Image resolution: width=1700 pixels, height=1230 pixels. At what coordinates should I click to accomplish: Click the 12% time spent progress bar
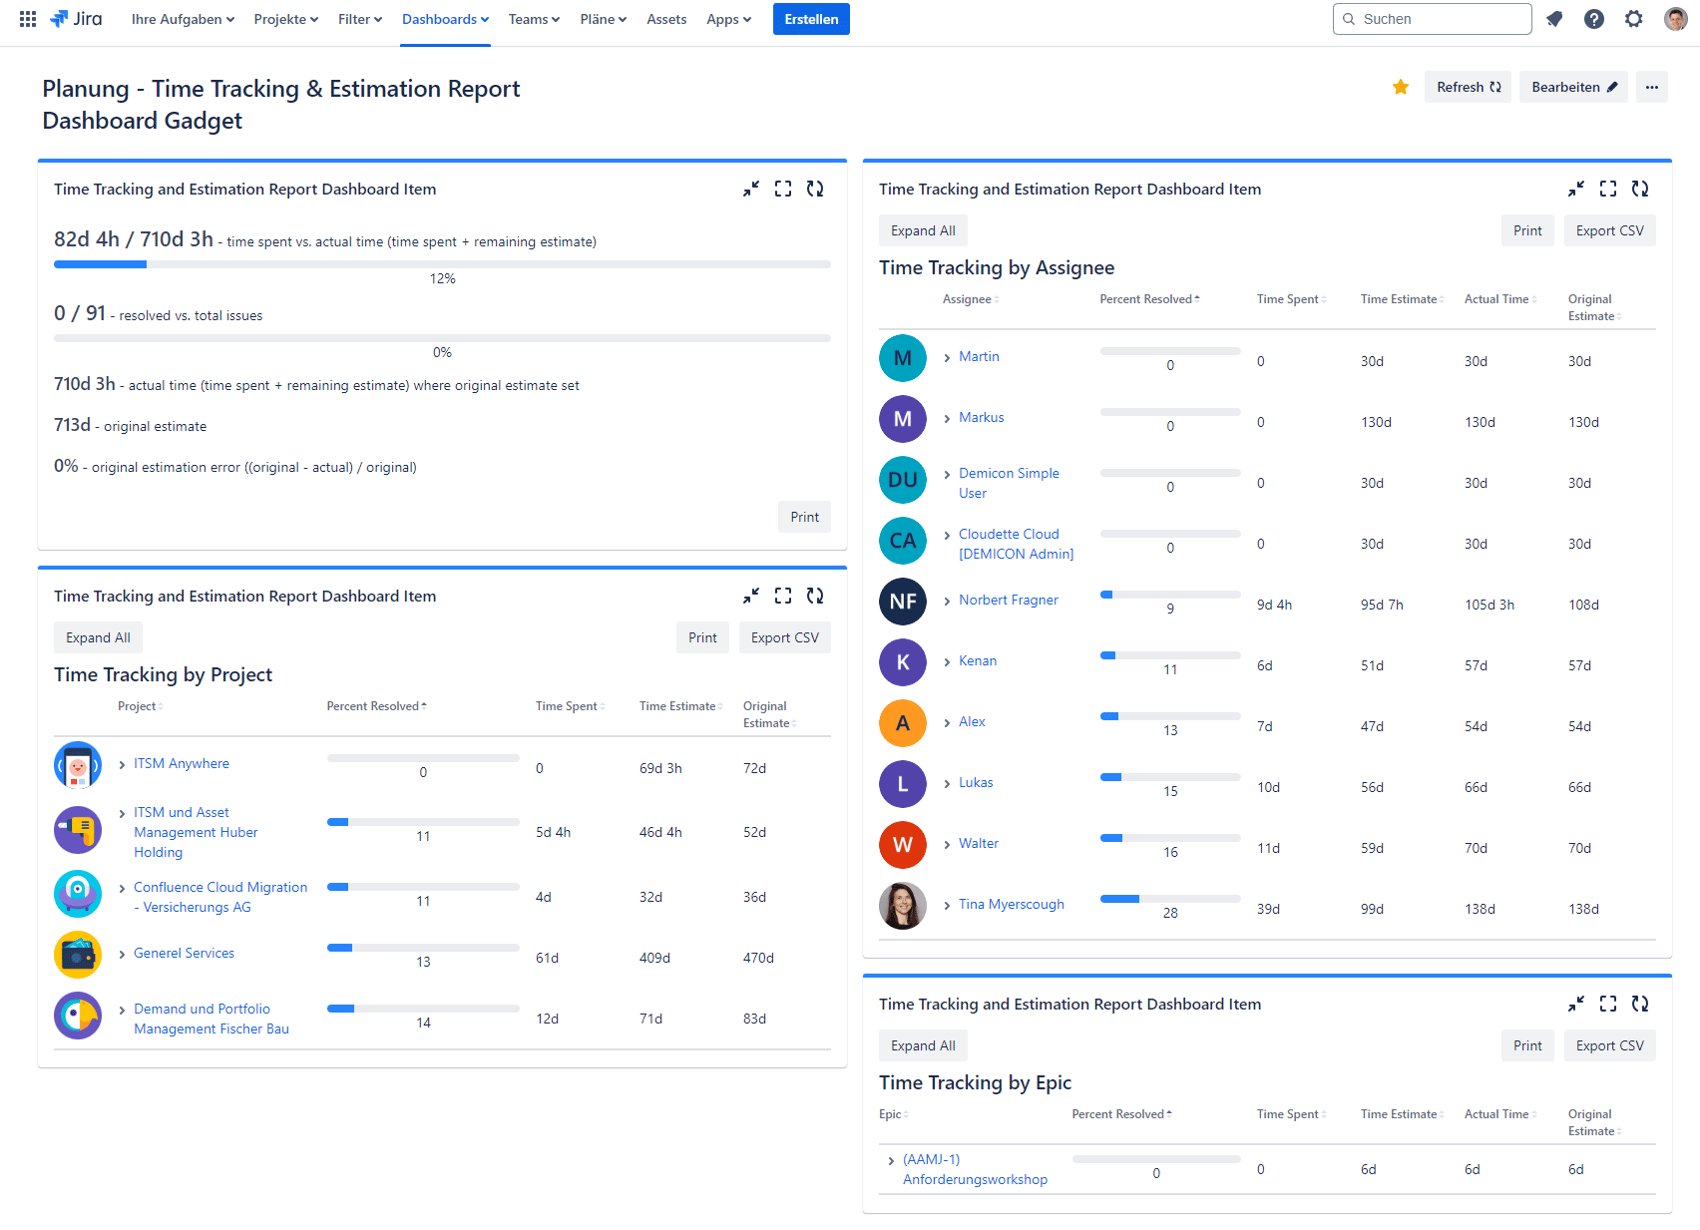[442, 265]
